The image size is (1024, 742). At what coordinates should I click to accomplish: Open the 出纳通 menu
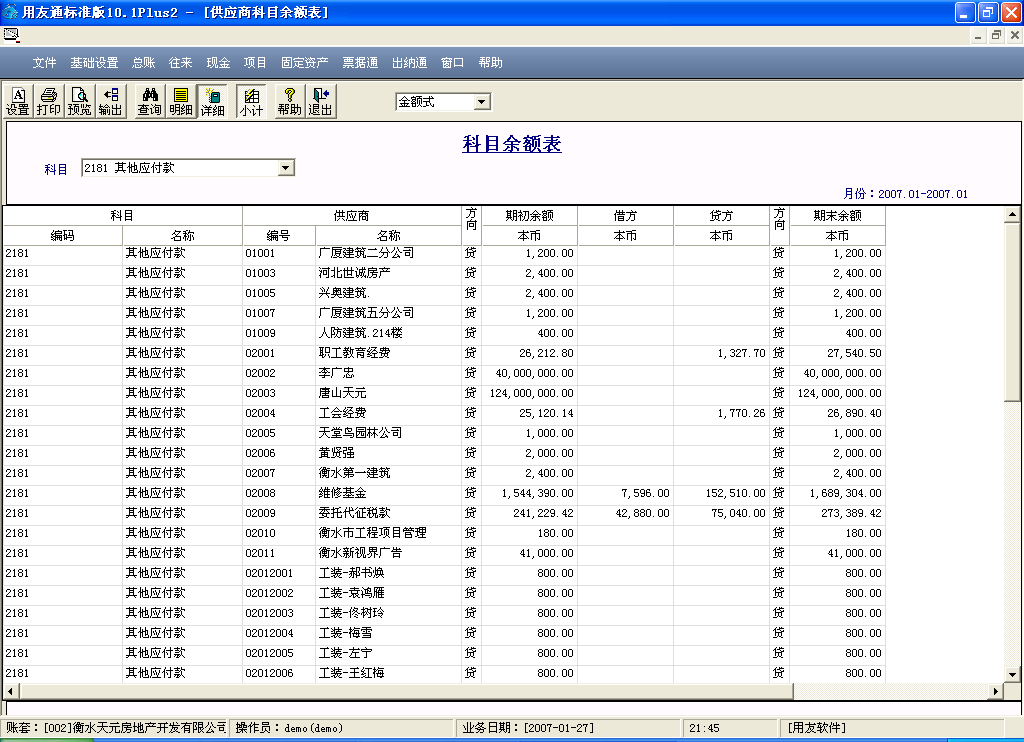(409, 63)
